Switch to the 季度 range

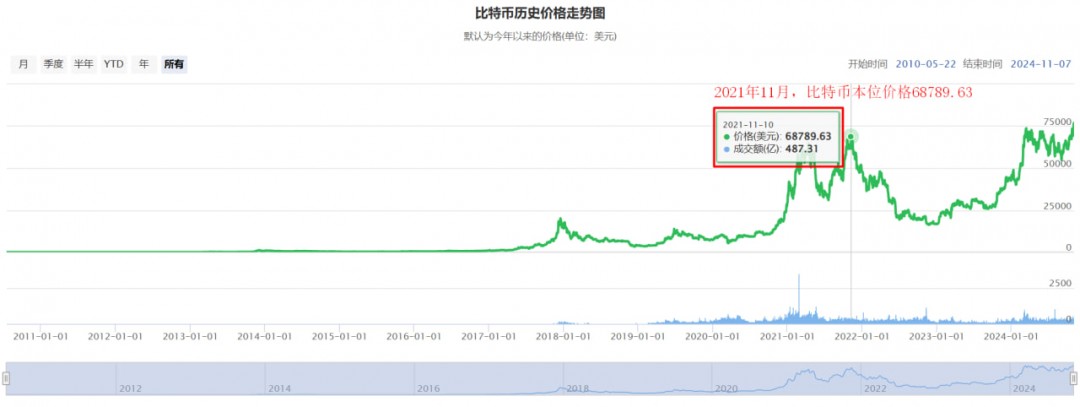pyautogui.click(x=53, y=64)
